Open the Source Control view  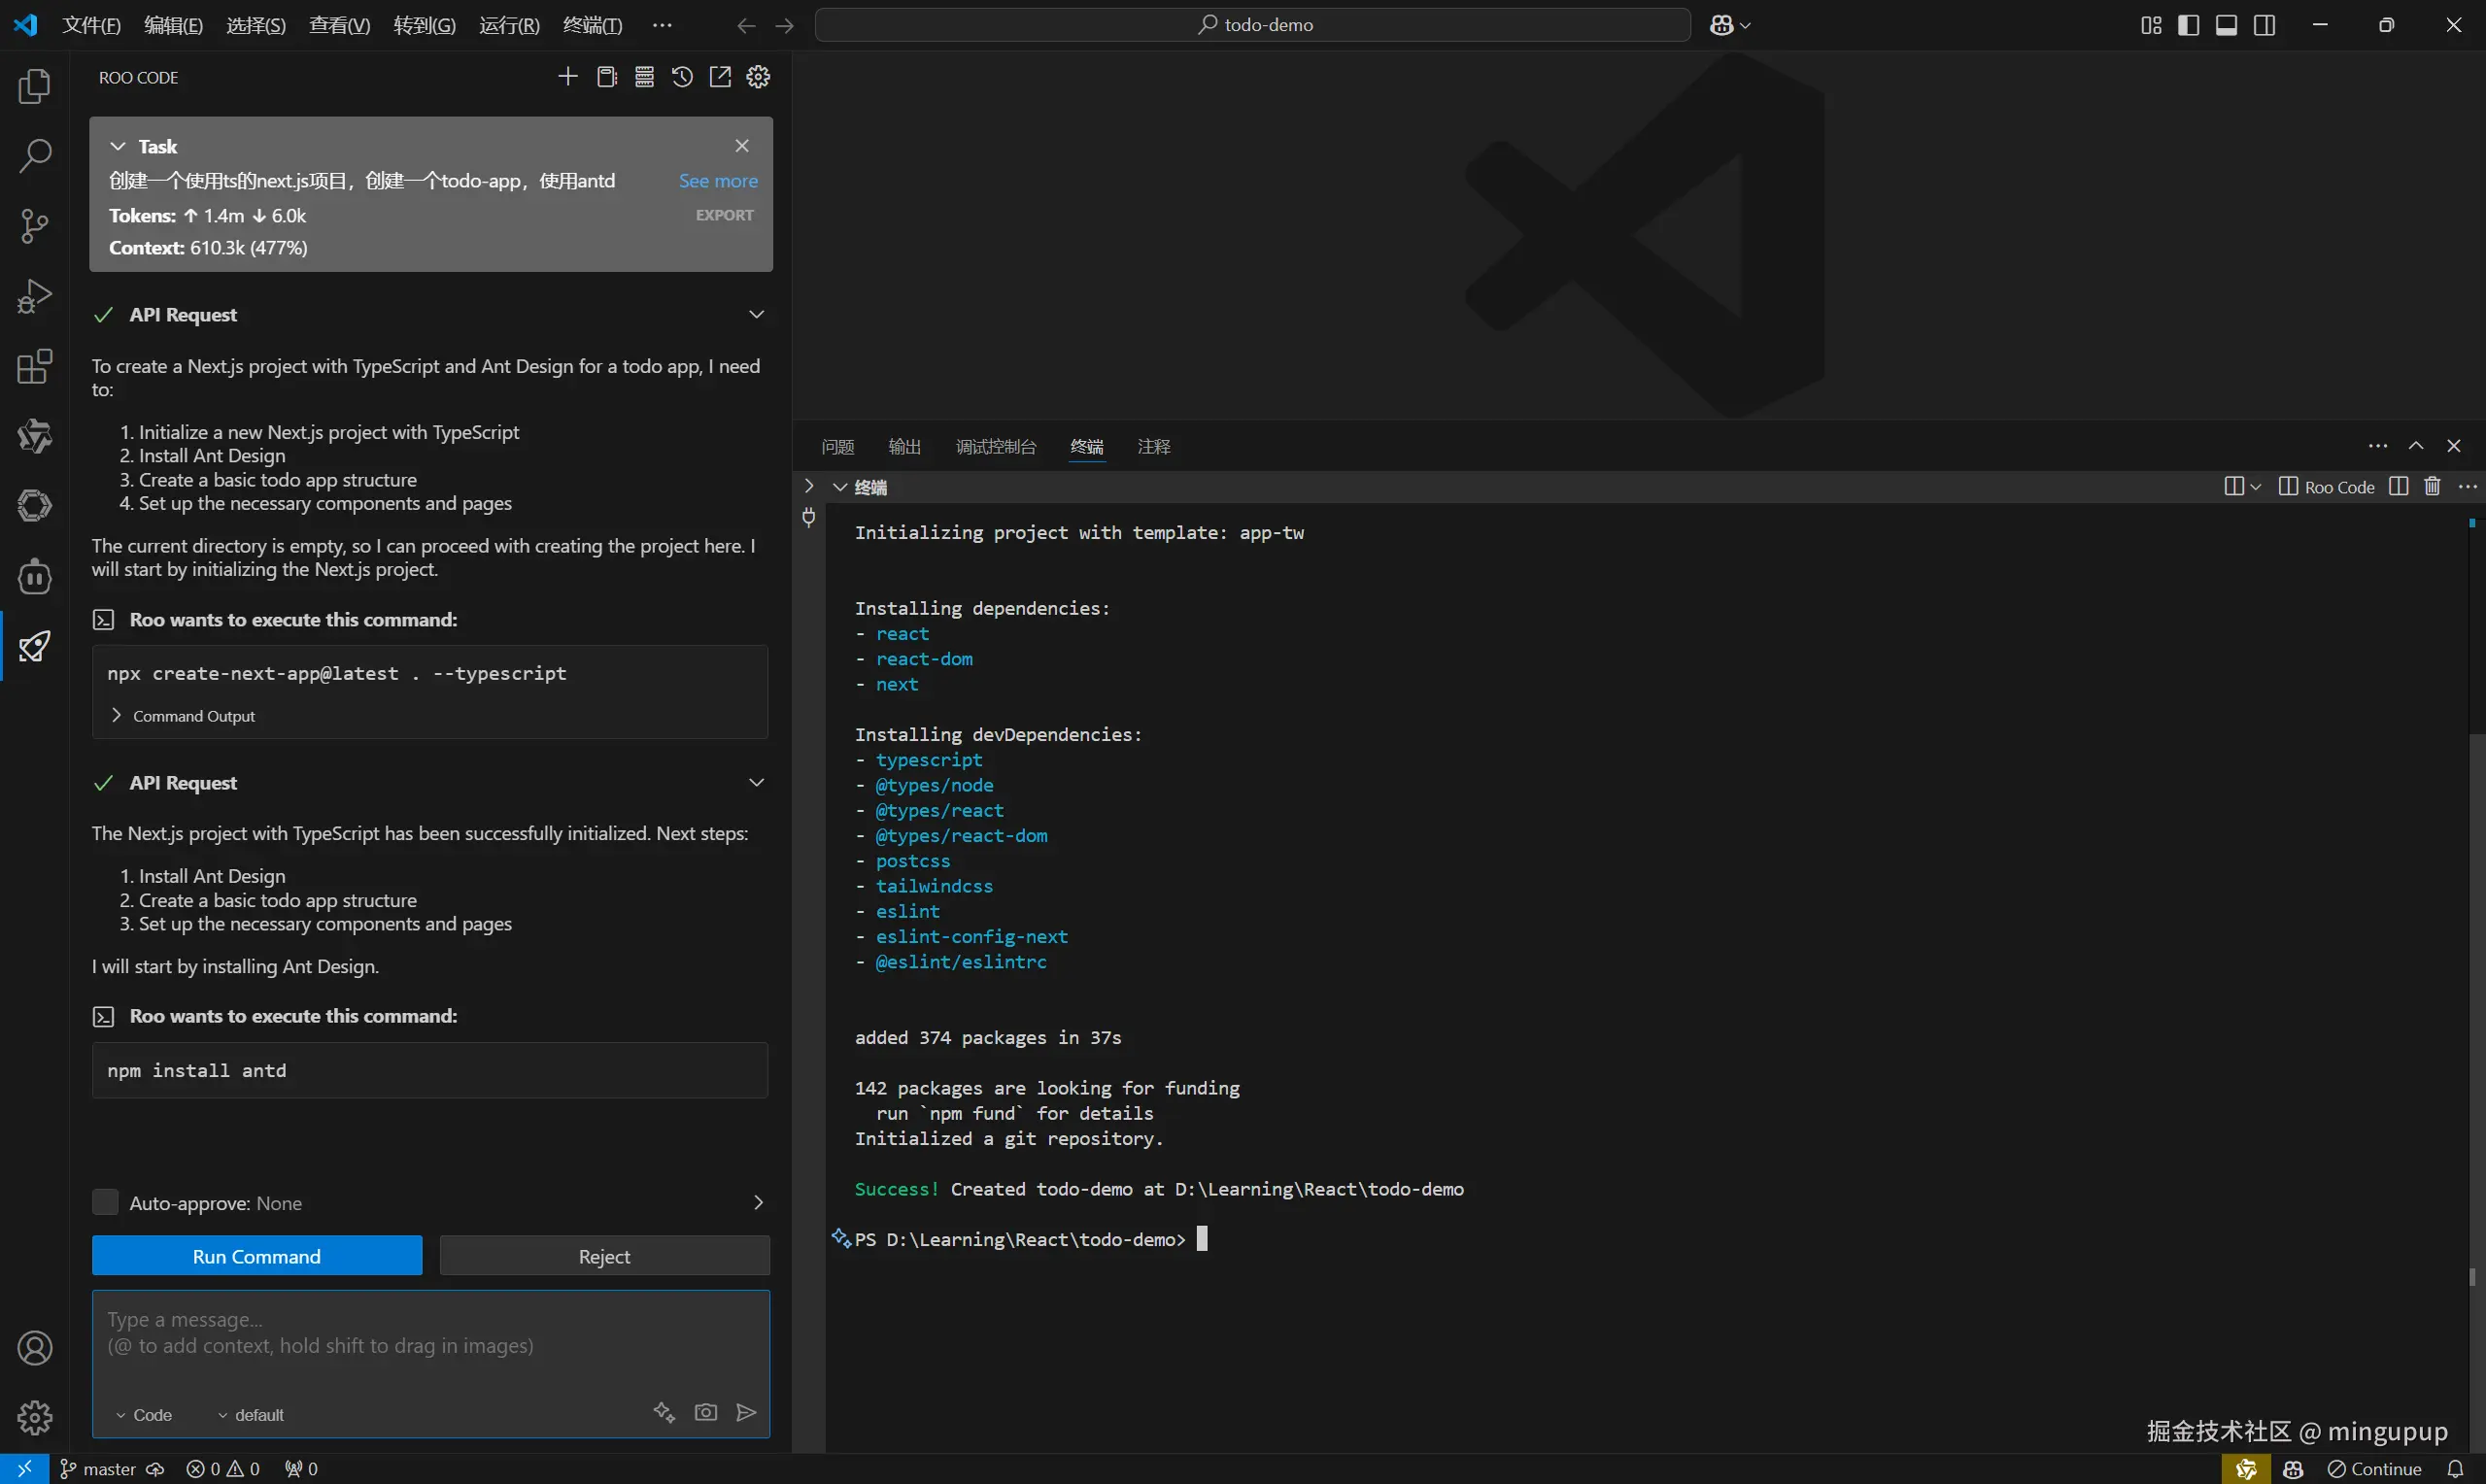tap(35, 226)
